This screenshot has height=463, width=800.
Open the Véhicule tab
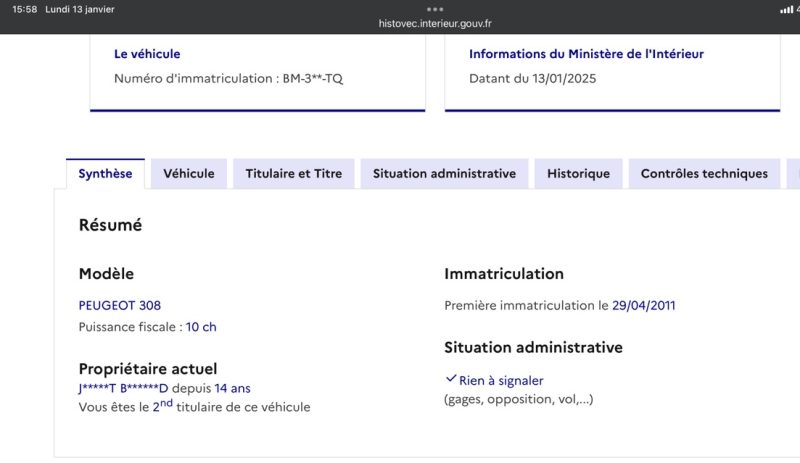pos(189,173)
